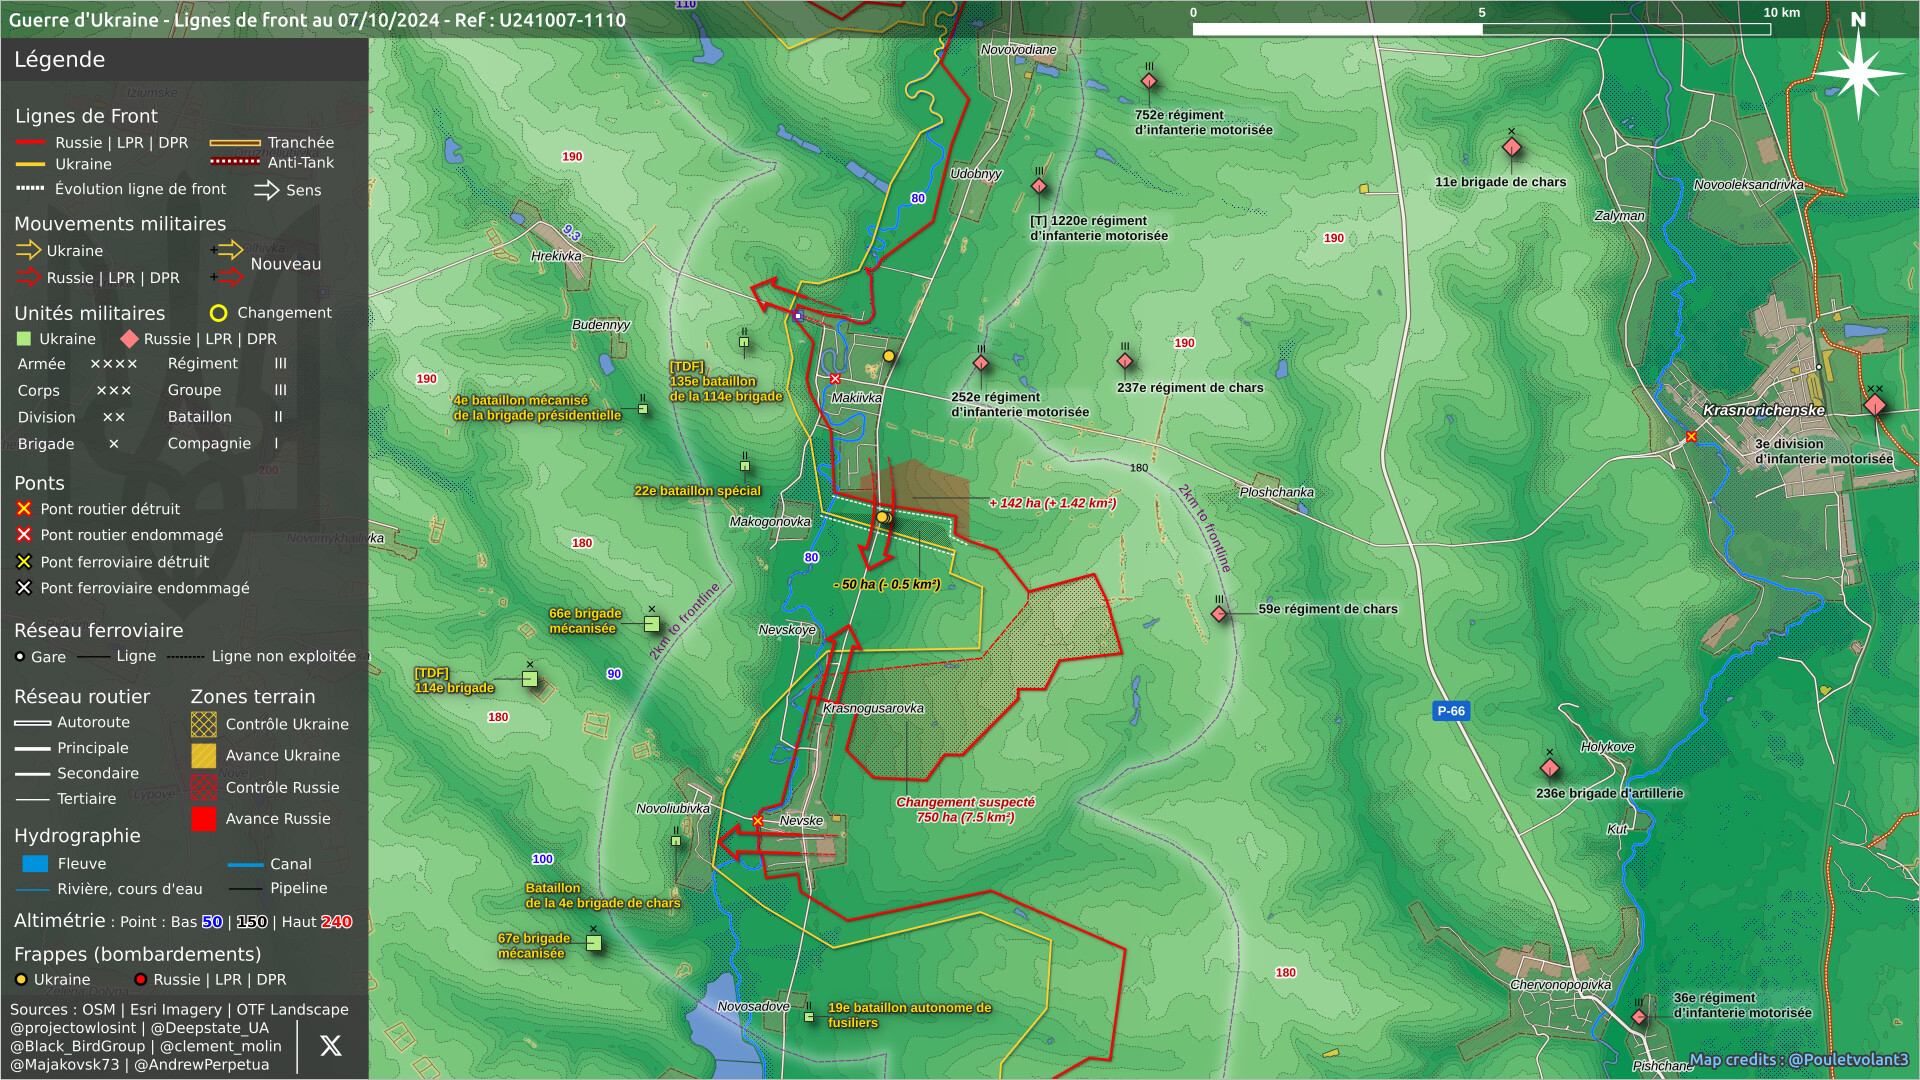The height and width of the screenshot is (1080, 1920).
Task: Click the Makiivka village label
Action: pos(856,398)
